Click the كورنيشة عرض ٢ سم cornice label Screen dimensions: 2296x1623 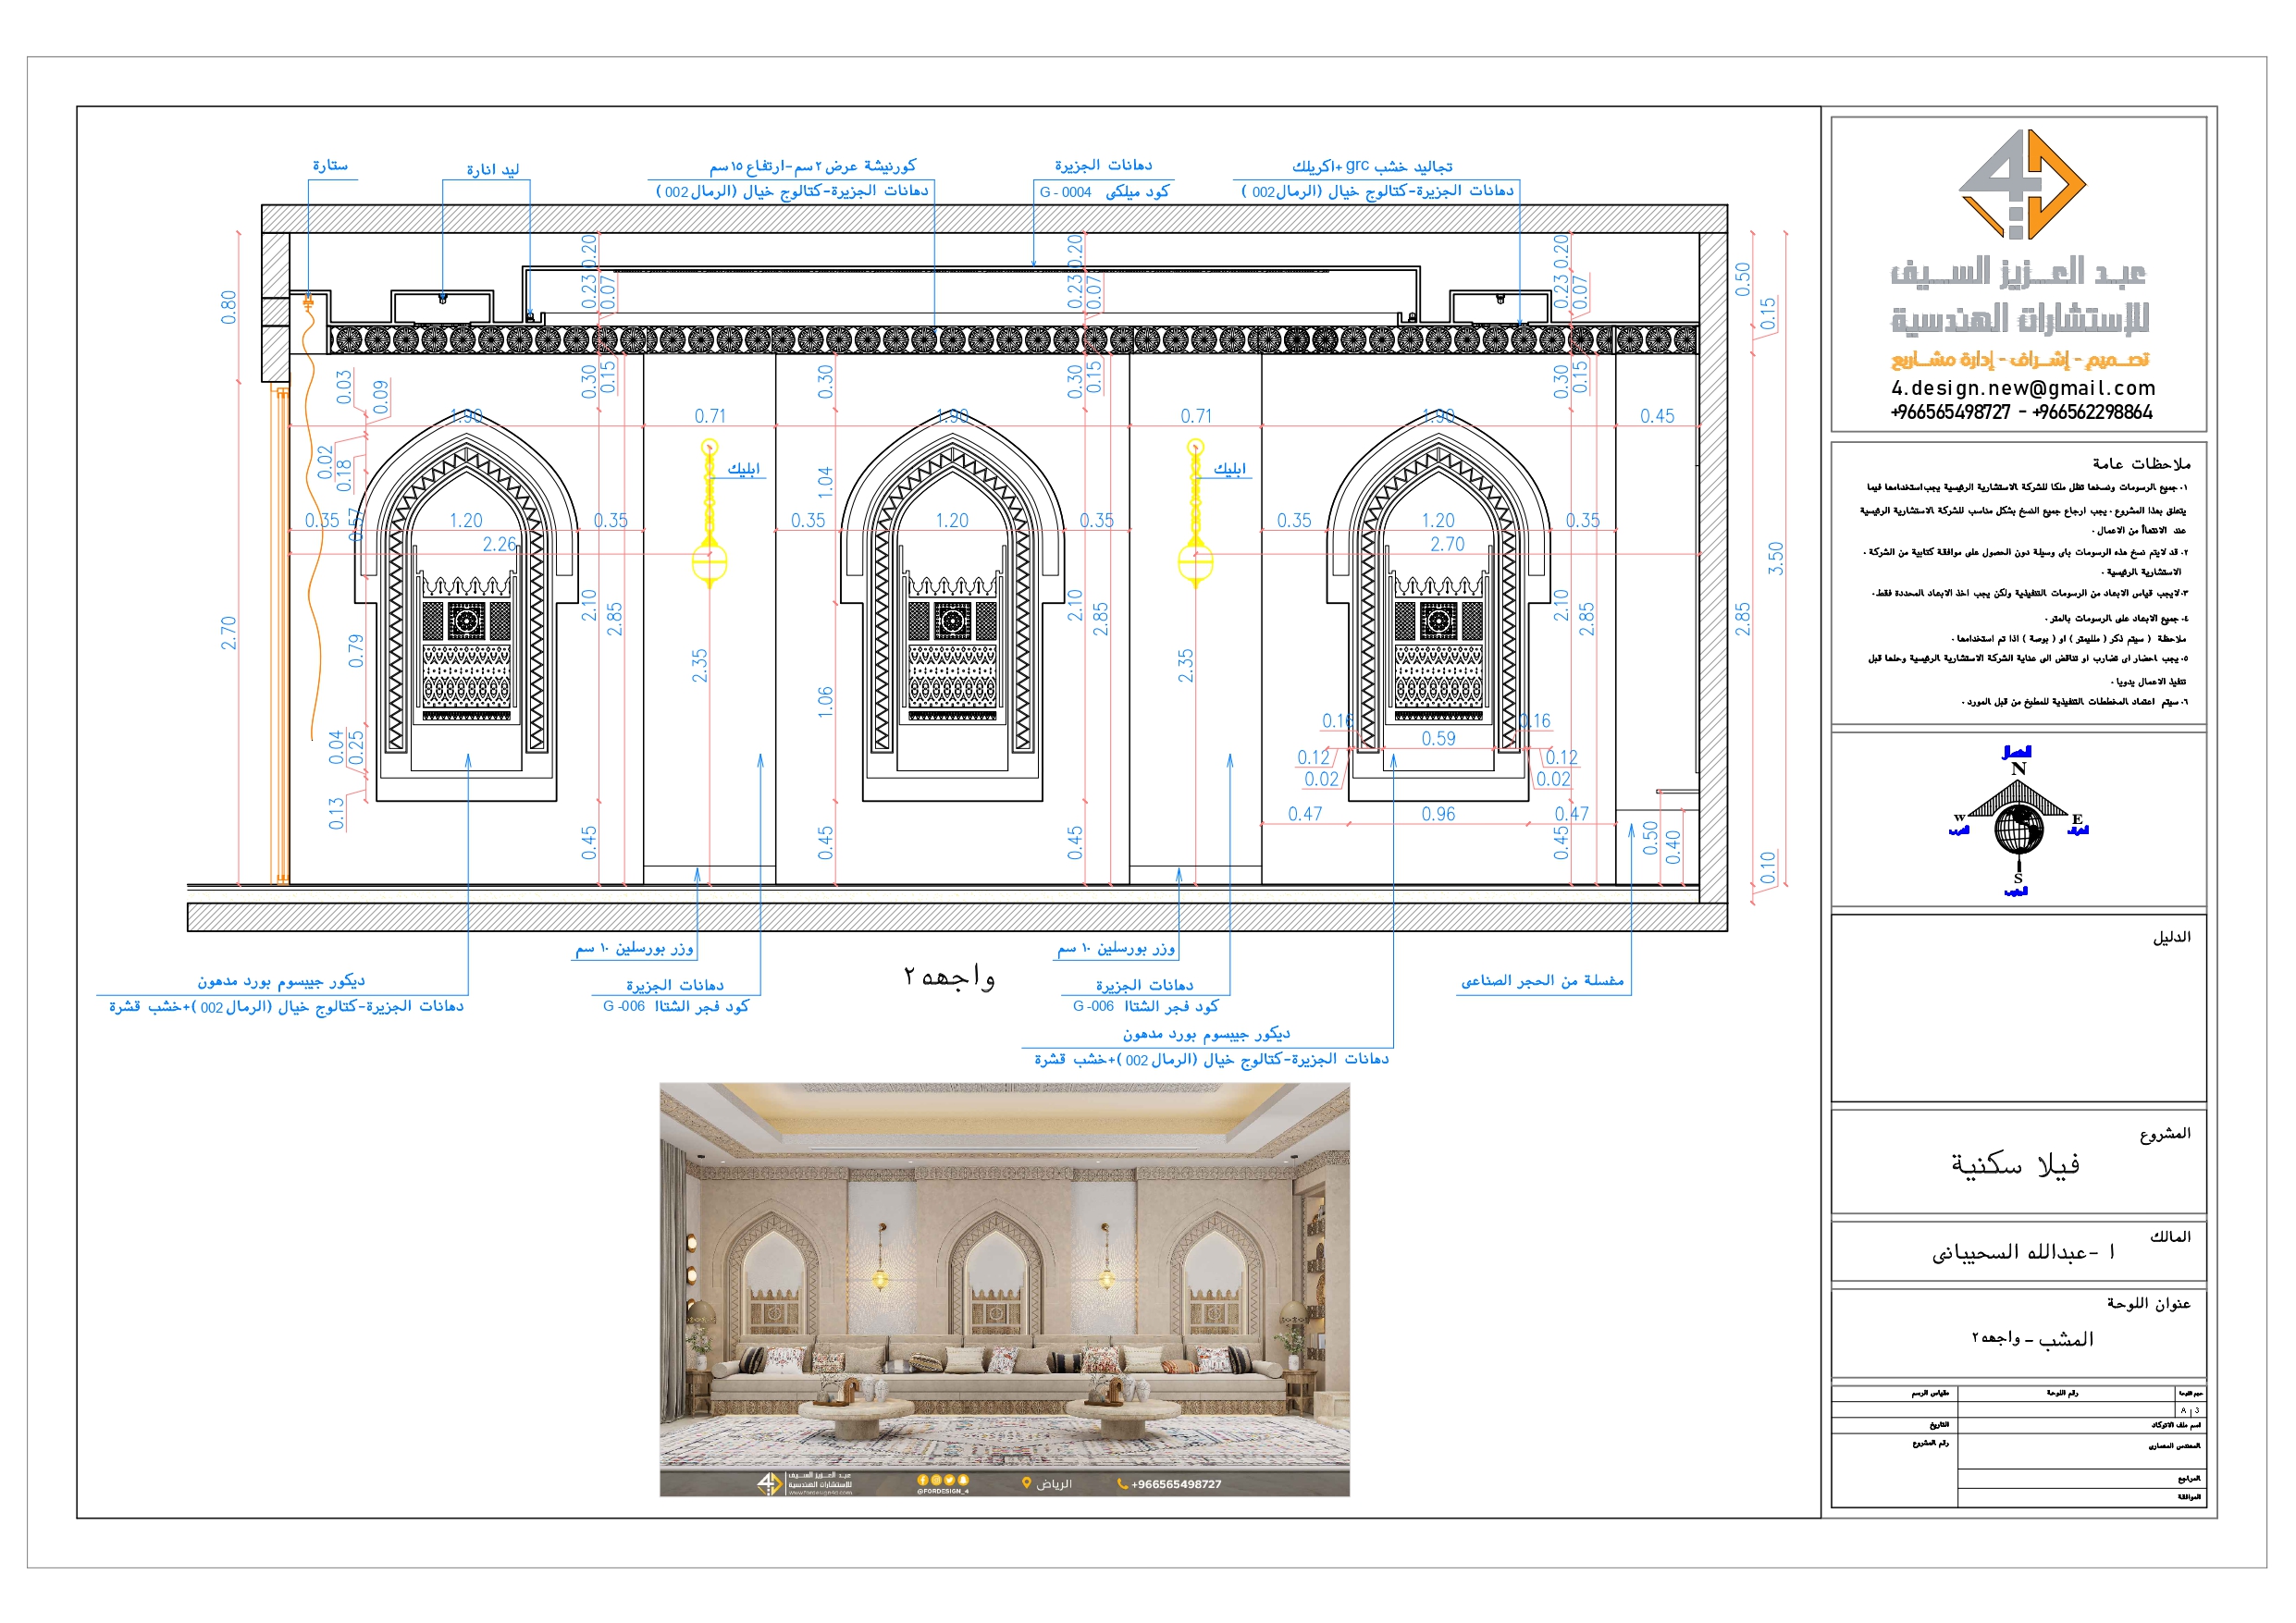click(x=812, y=166)
